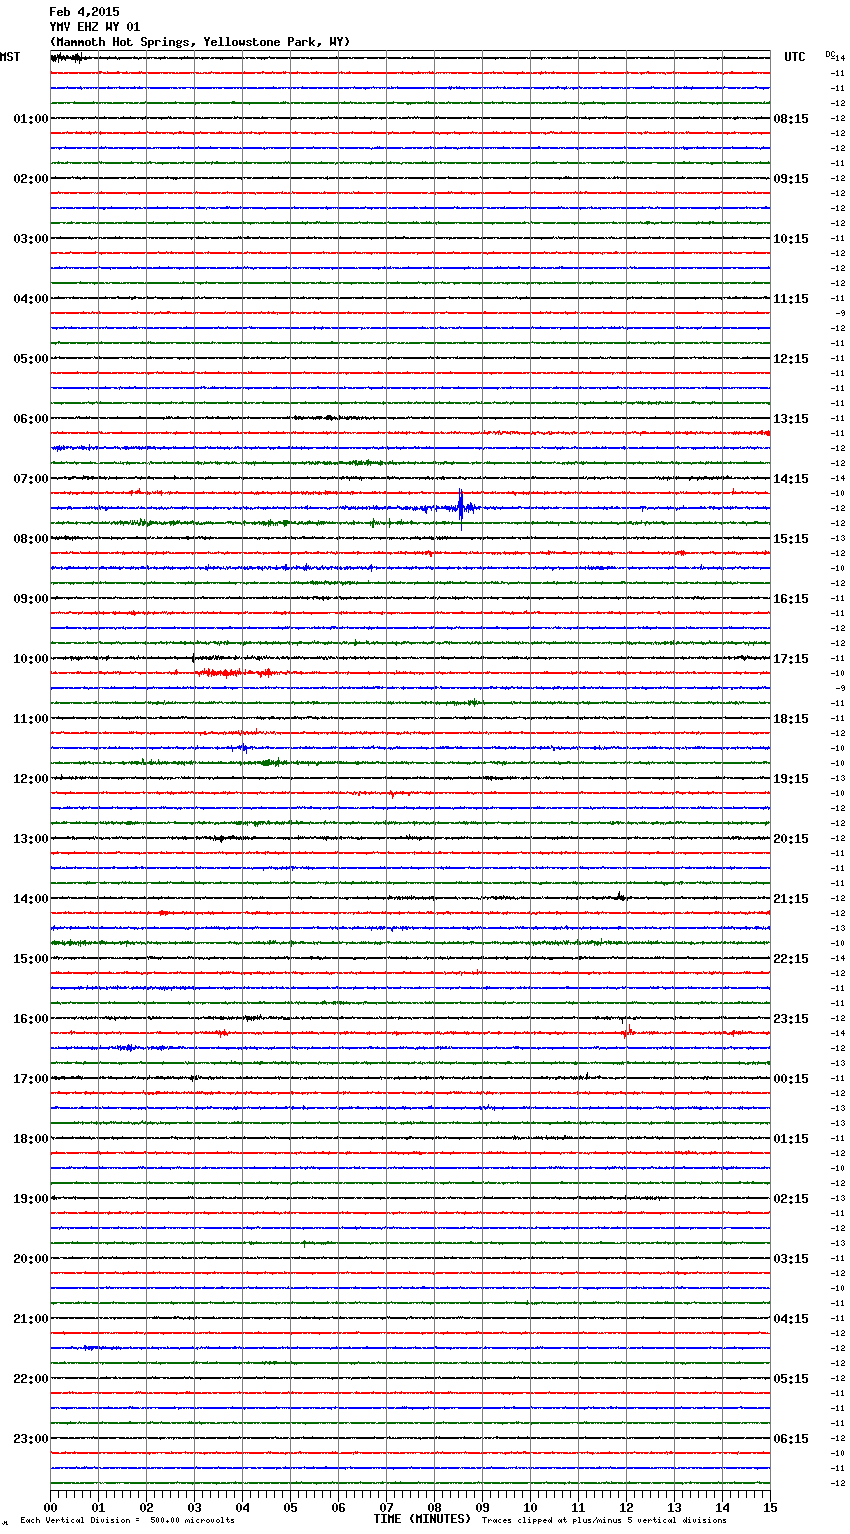The width and height of the screenshot is (850, 1534).
Task: Click the '06:15' UTC time label
Action: (791, 1439)
